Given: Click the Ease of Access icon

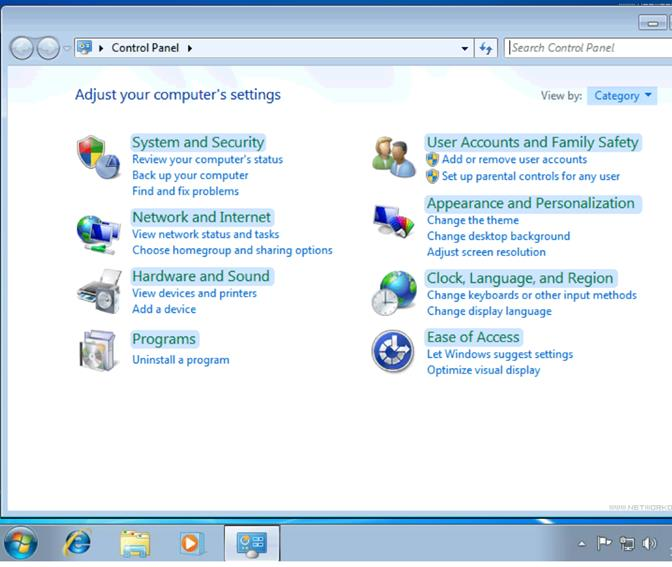Looking at the screenshot, I should point(393,351).
